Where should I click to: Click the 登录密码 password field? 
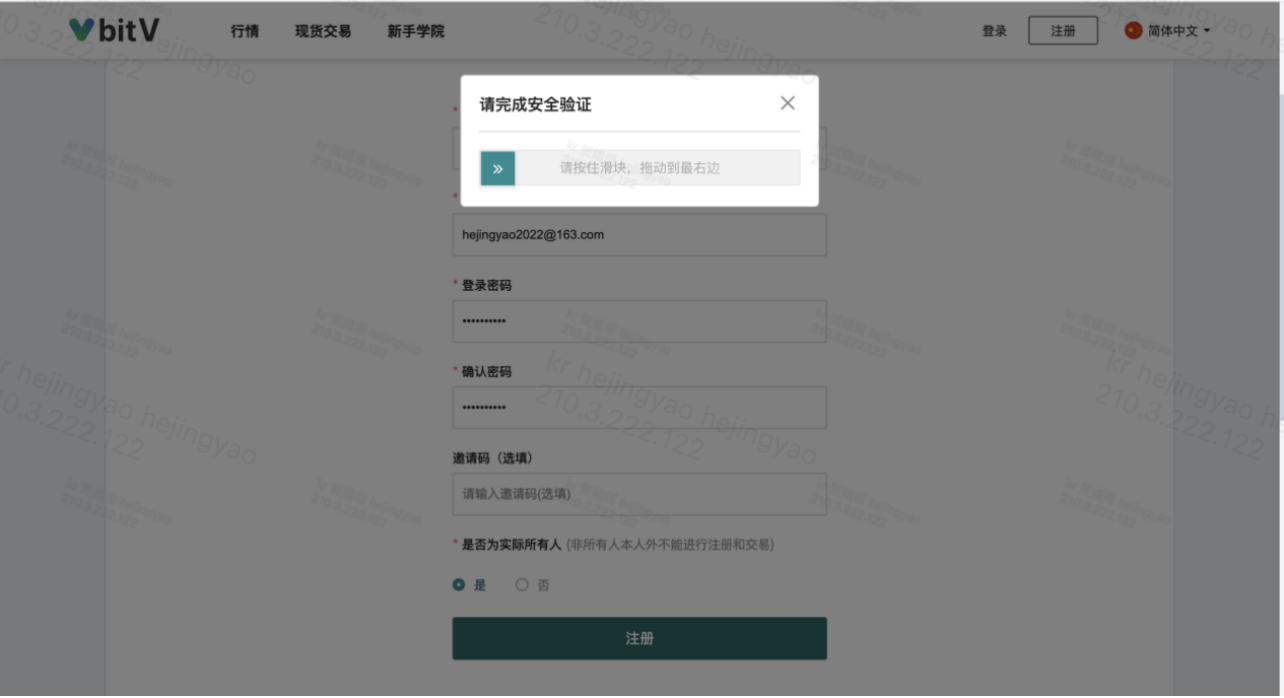(x=639, y=321)
